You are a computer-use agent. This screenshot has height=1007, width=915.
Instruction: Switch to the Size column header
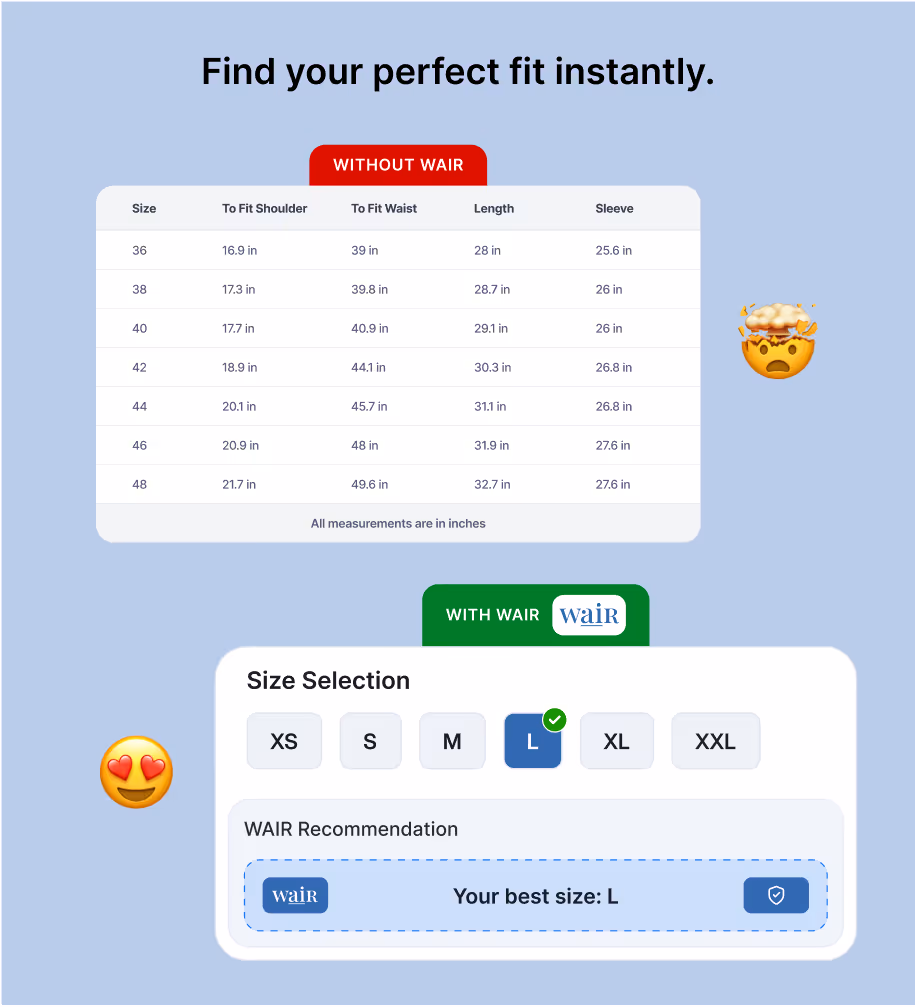(144, 208)
